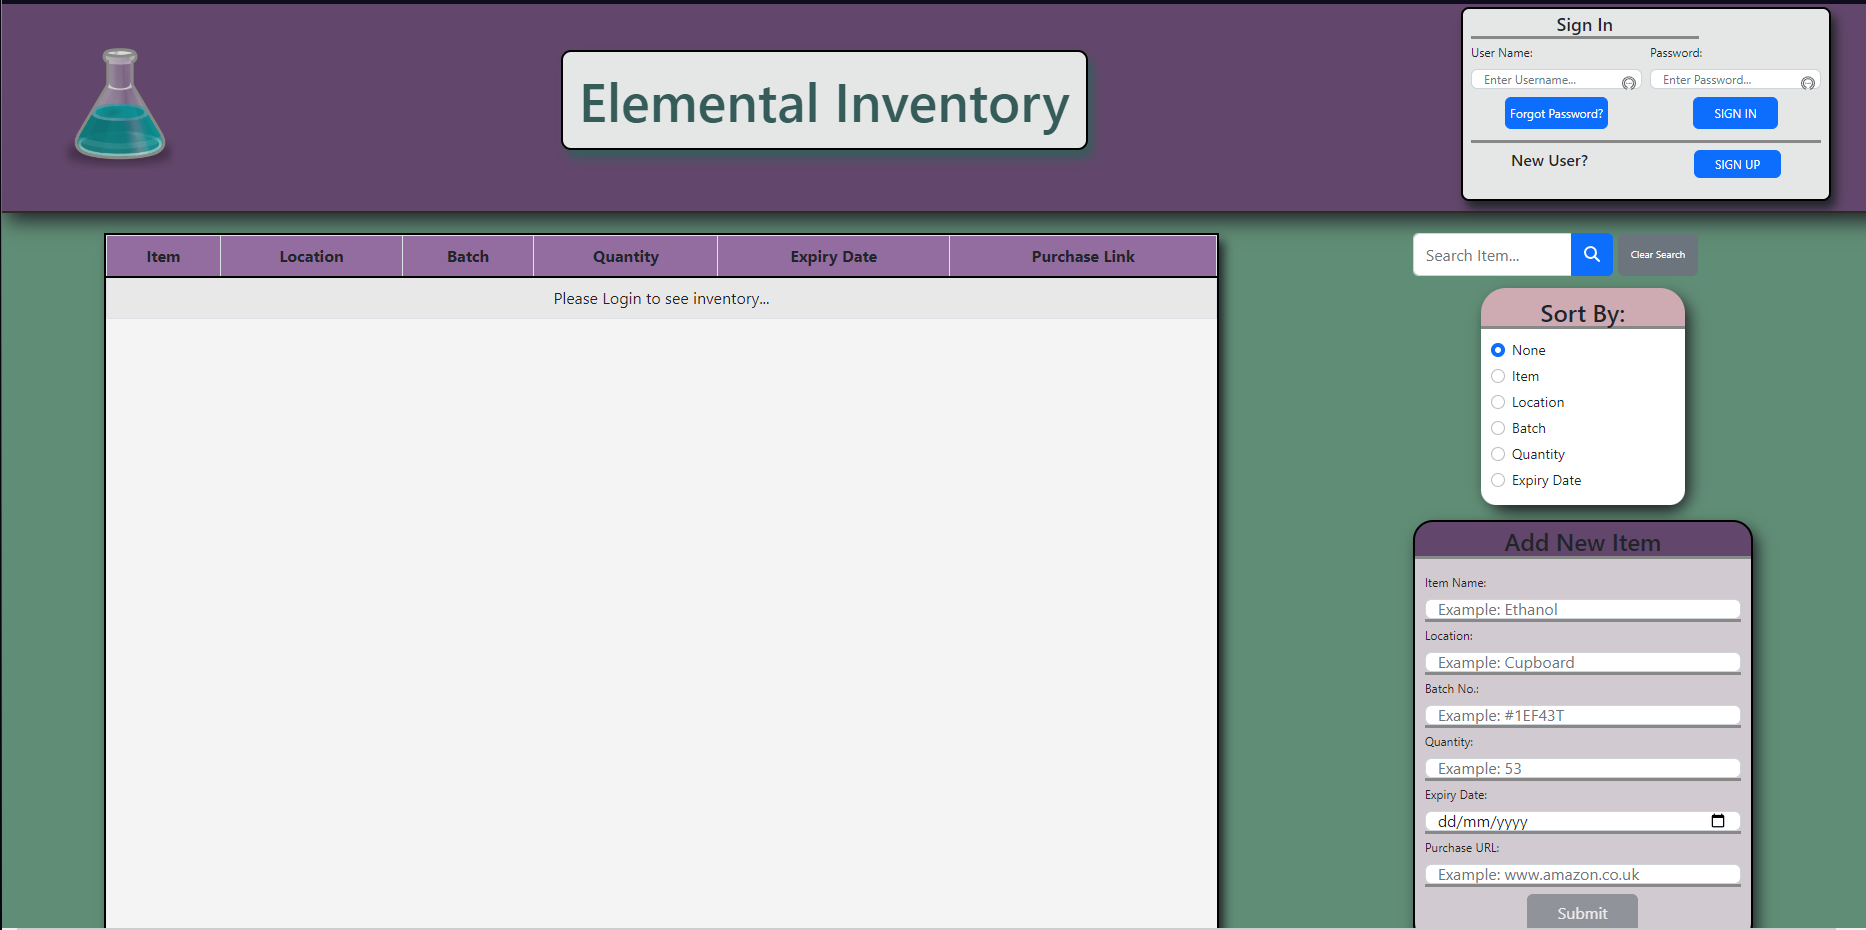This screenshot has height=930, width=1866.
Task: Click the Clear Search button
Action: tap(1656, 255)
